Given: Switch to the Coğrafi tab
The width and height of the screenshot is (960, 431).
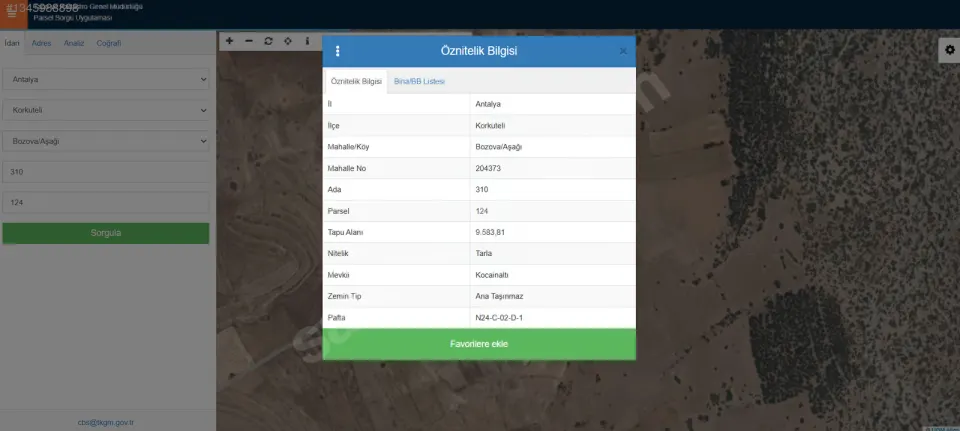Looking at the screenshot, I should 109,43.
